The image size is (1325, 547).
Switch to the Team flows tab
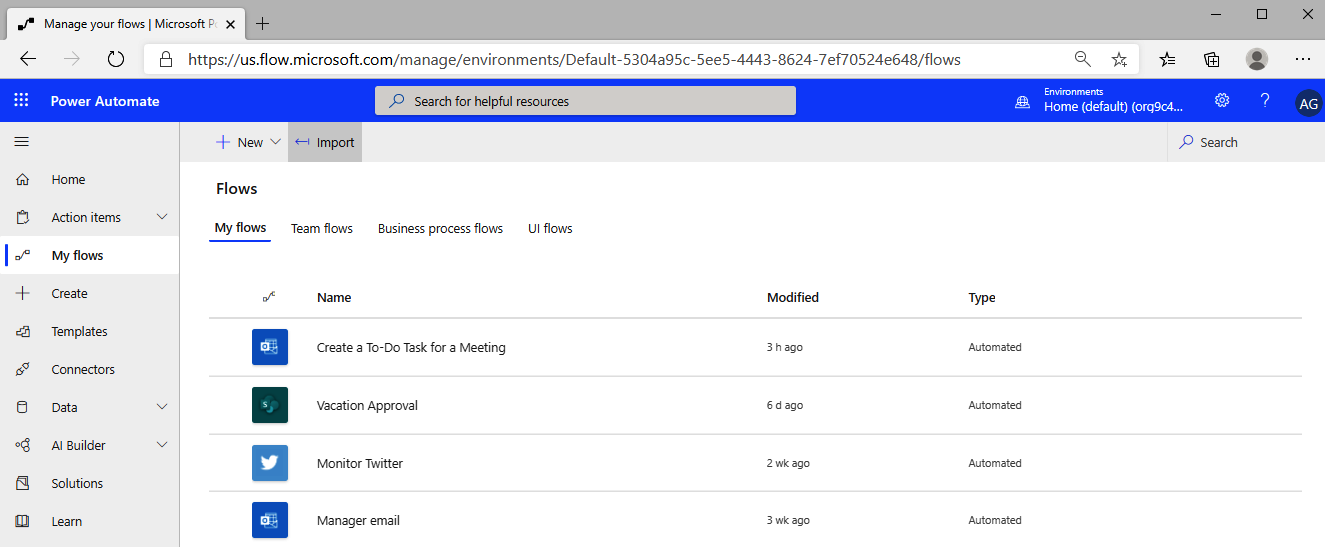pyautogui.click(x=322, y=228)
